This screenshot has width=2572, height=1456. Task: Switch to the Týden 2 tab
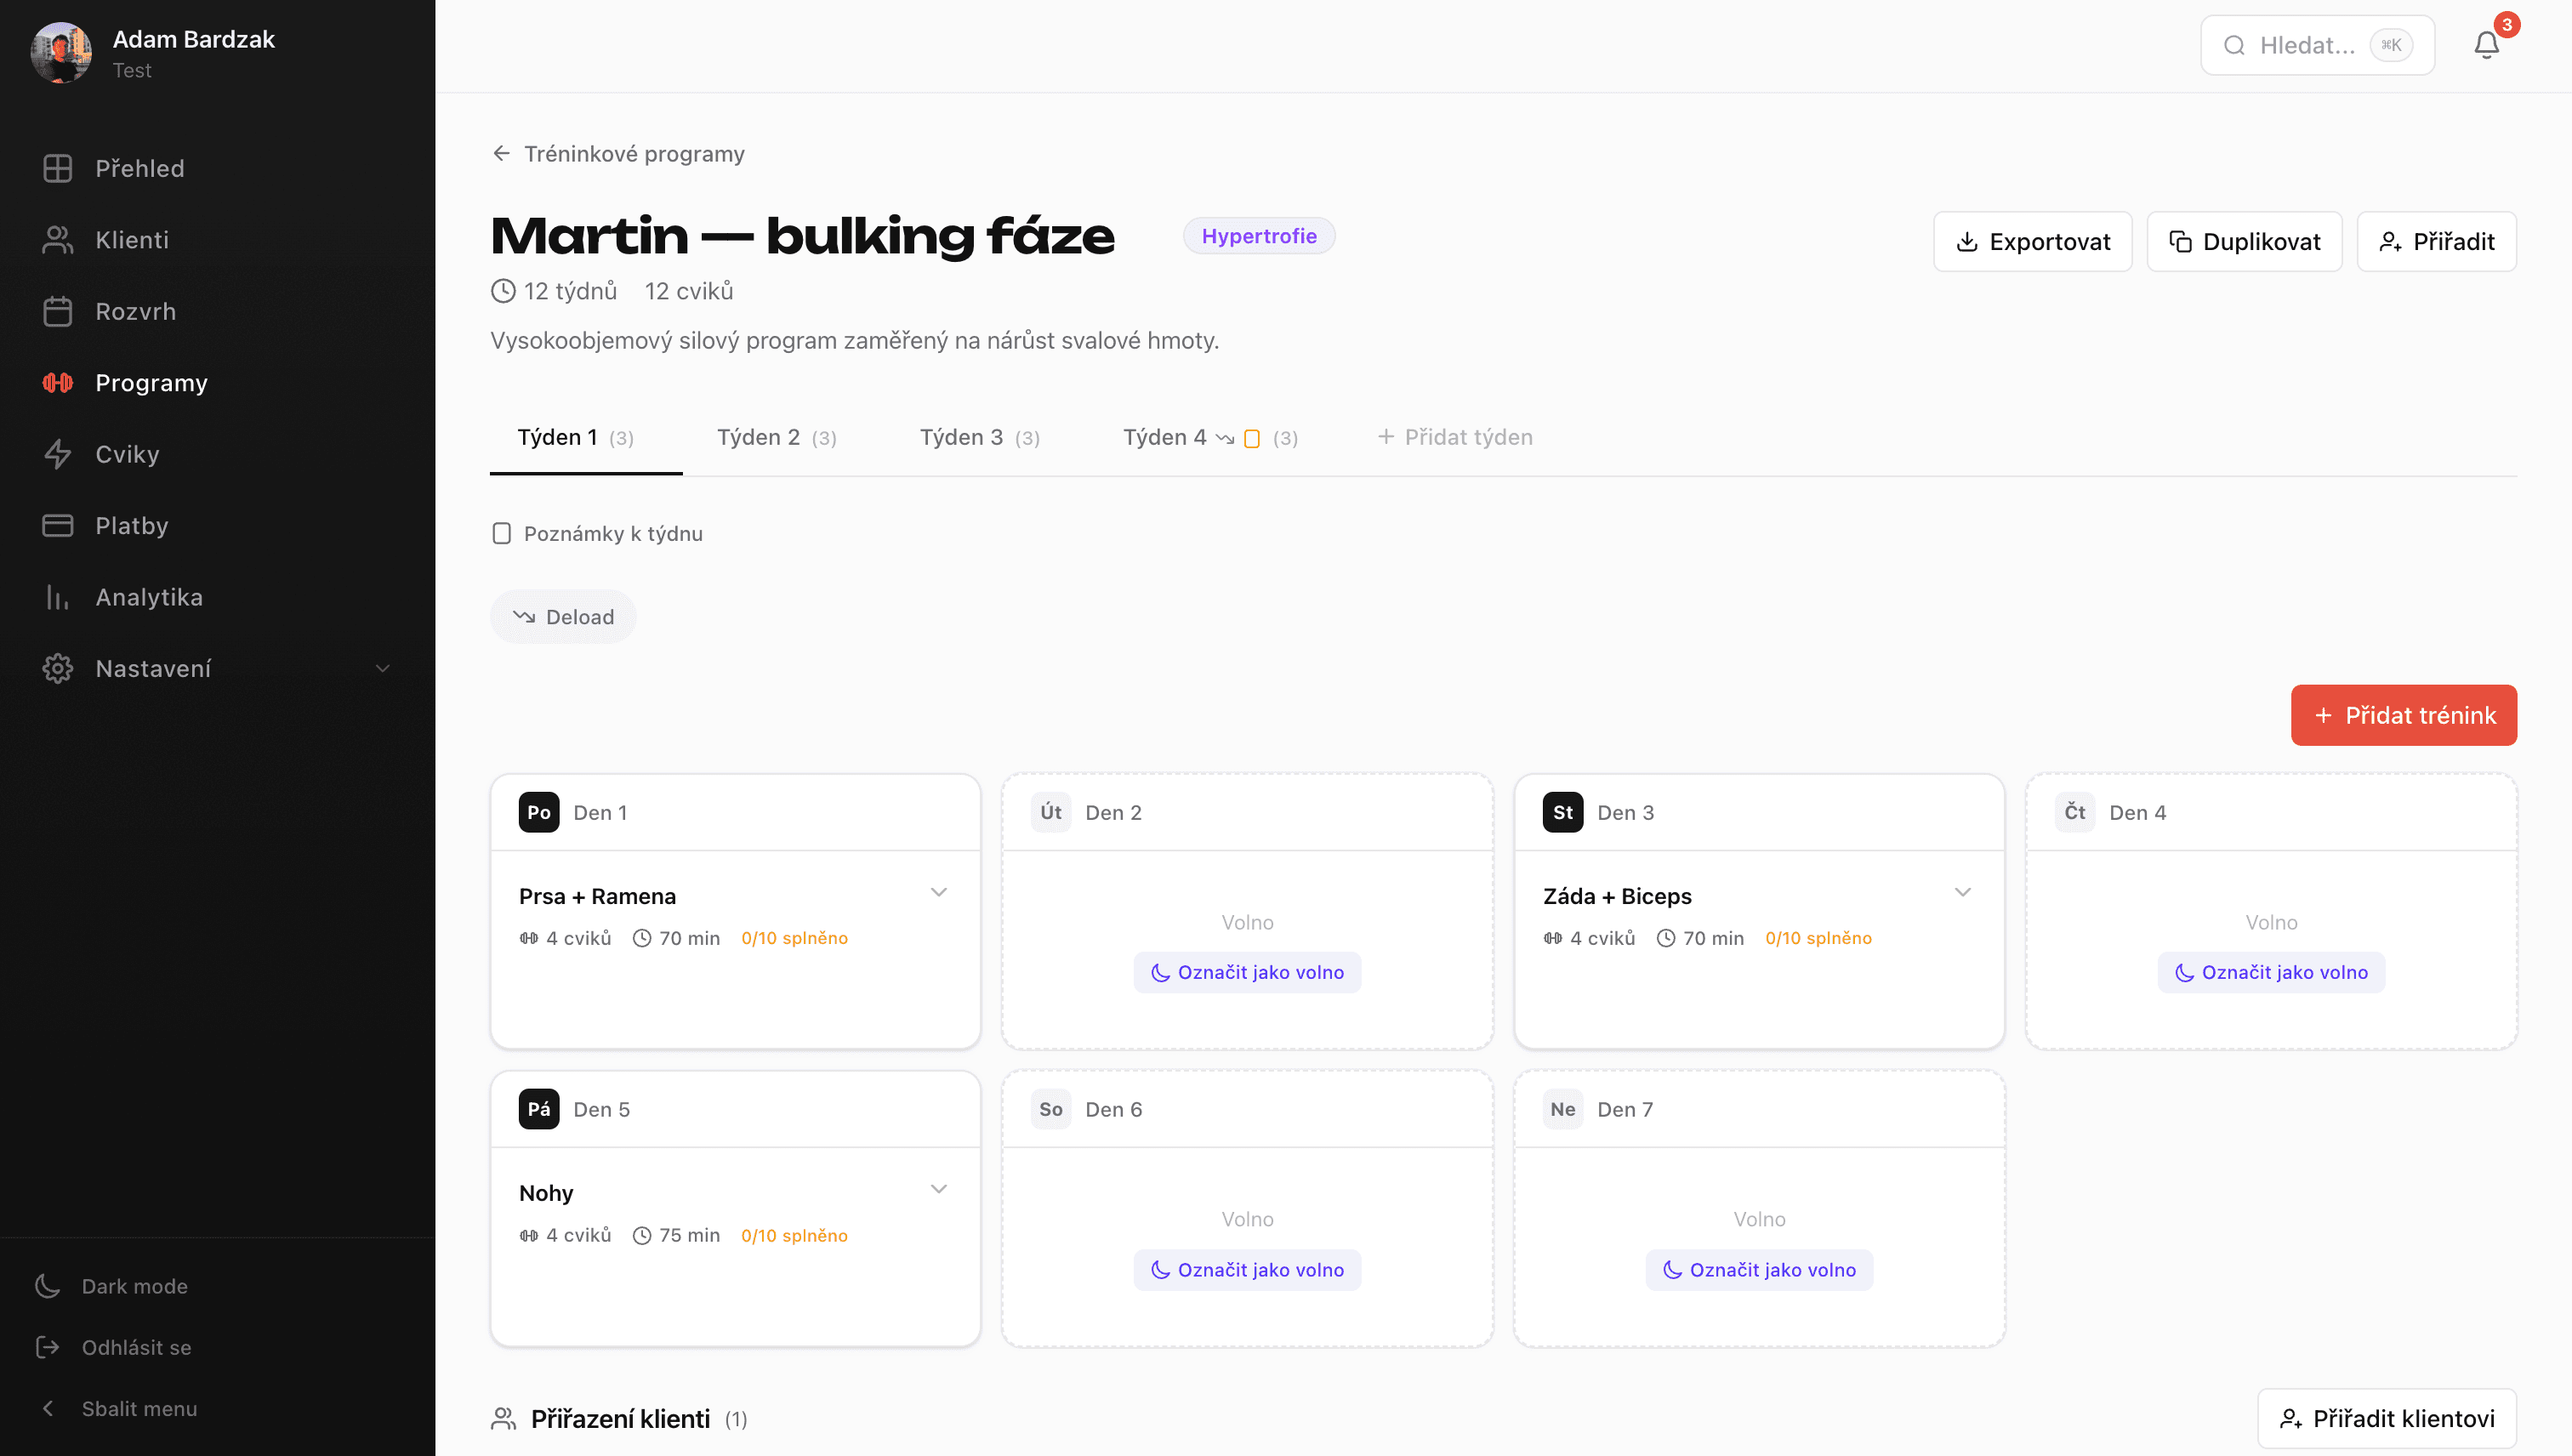[x=777, y=437]
